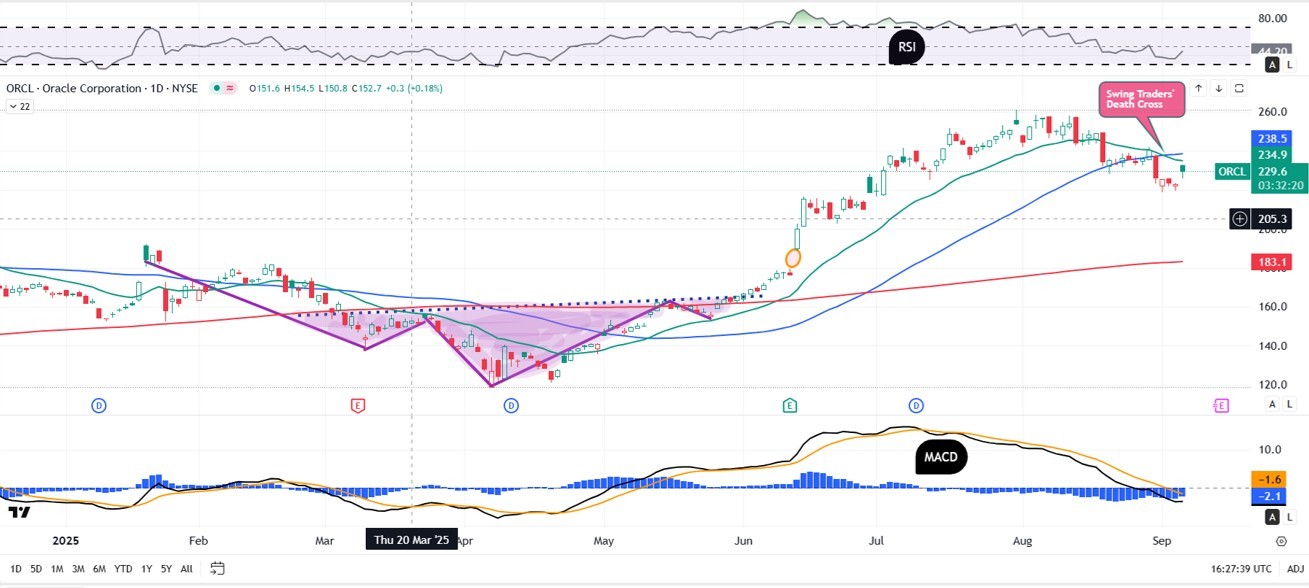Select the 6M time range
The image size is (1309, 588).
(x=99, y=568)
